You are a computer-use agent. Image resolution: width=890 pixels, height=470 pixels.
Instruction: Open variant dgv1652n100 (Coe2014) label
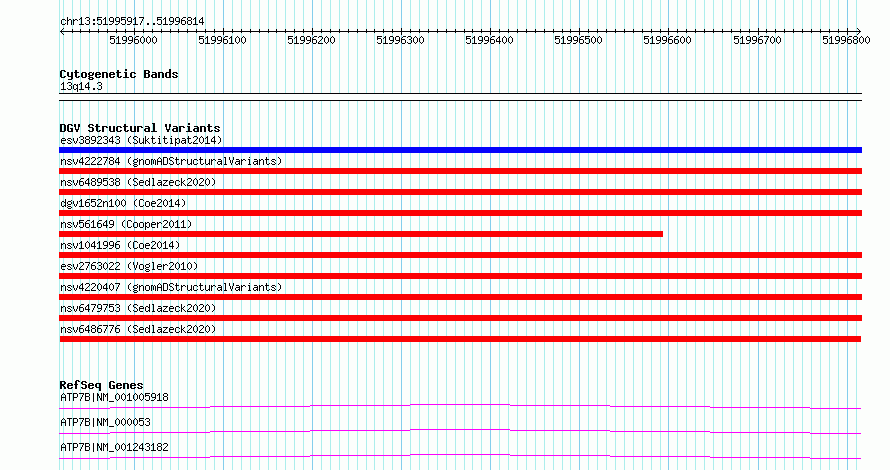[x=123, y=203]
